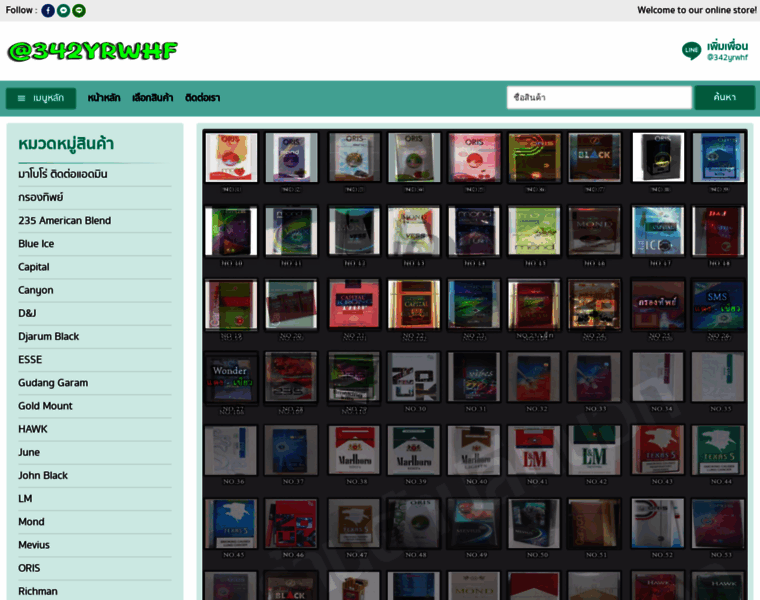This screenshot has height=600, width=760.
Task: Select green L&M thumbnail NO.42
Action: [594, 450]
